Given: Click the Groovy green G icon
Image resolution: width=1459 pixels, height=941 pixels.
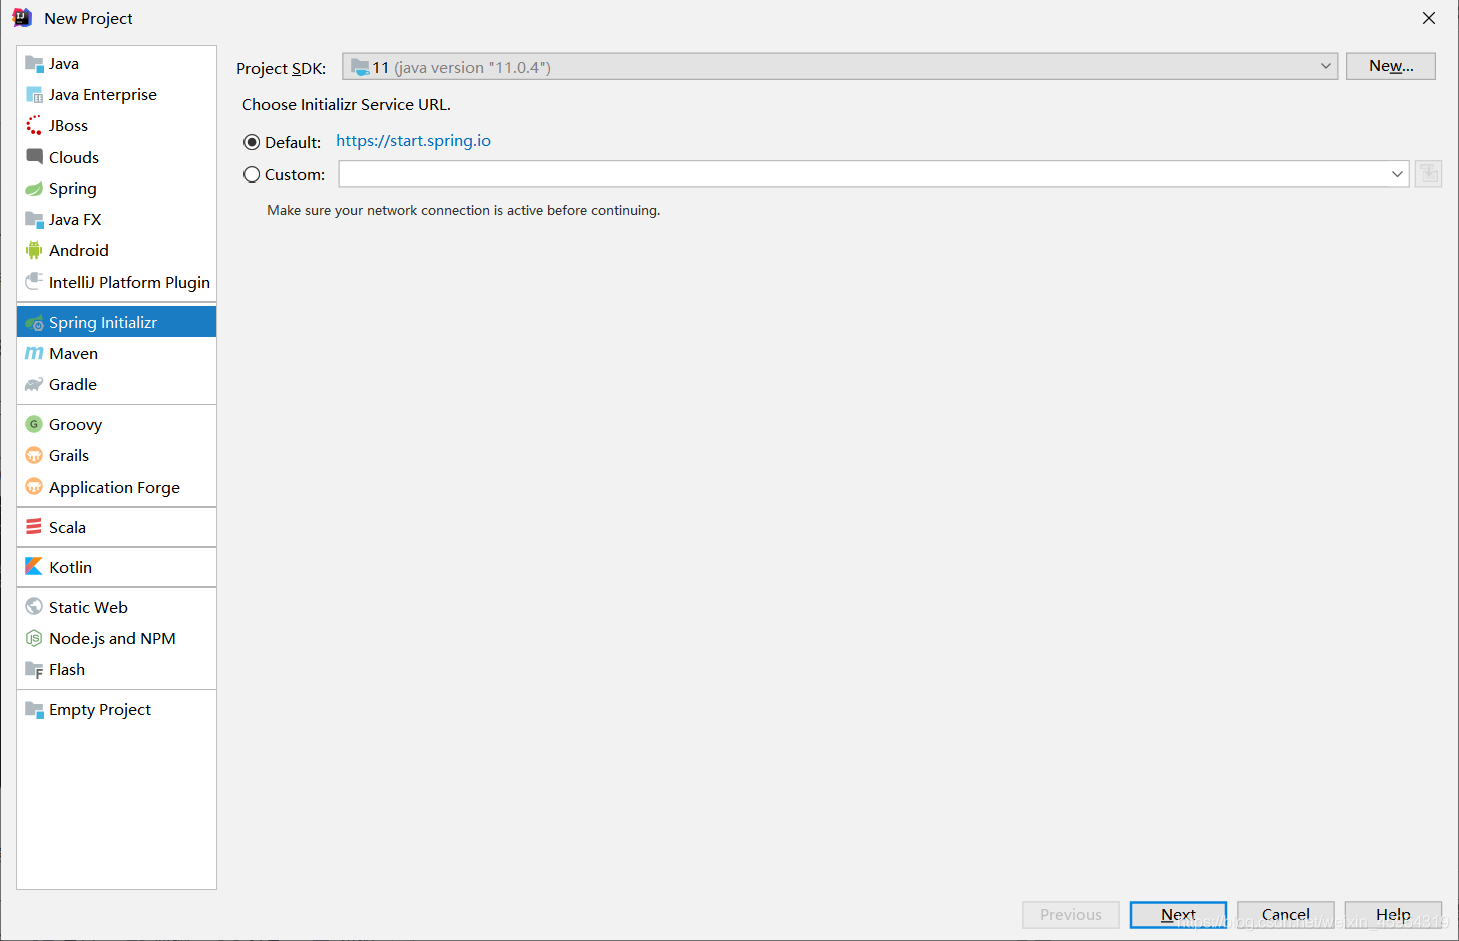Looking at the screenshot, I should (34, 424).
